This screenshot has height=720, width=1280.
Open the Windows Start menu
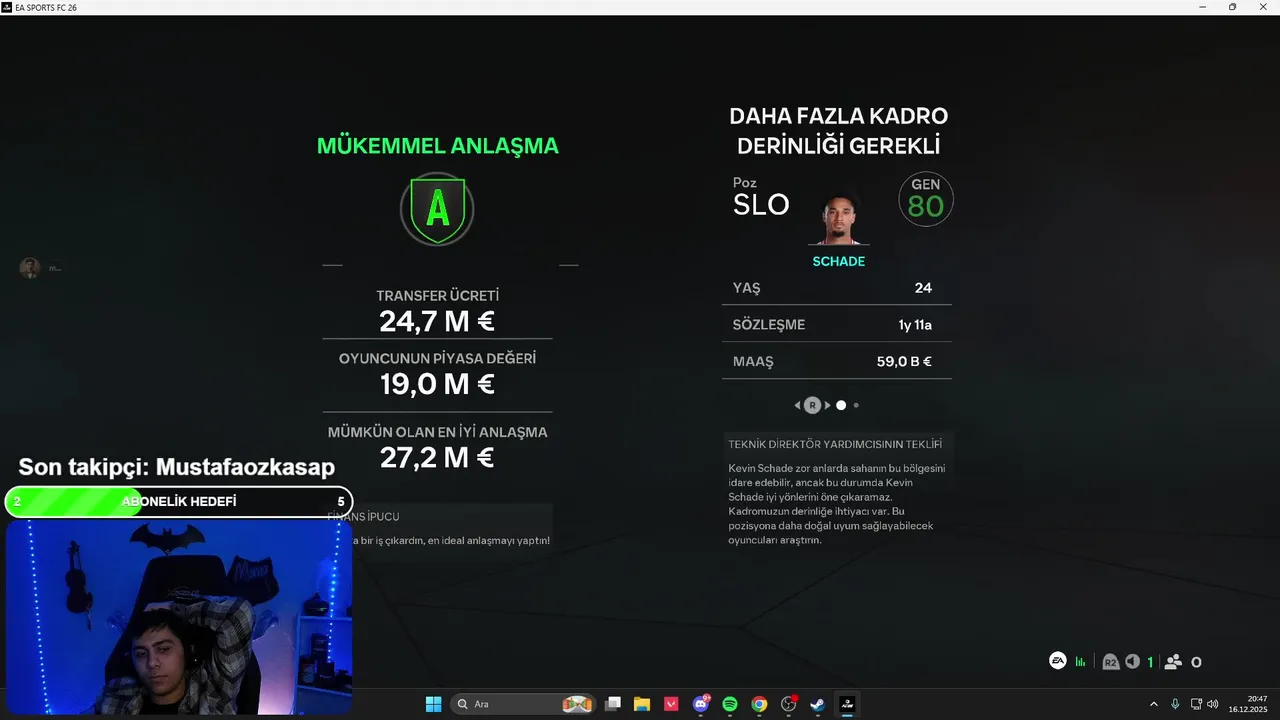(x=433, y=704)
